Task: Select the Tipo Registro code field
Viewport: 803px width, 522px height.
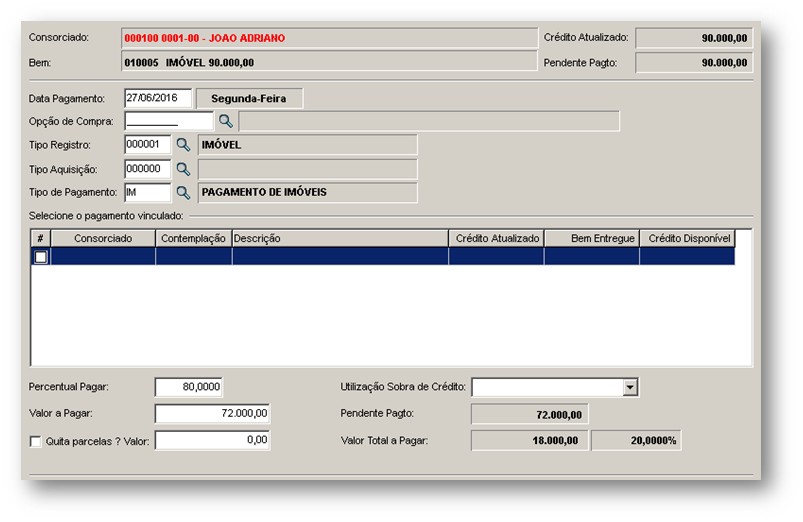Action: [x=147, y=144]
